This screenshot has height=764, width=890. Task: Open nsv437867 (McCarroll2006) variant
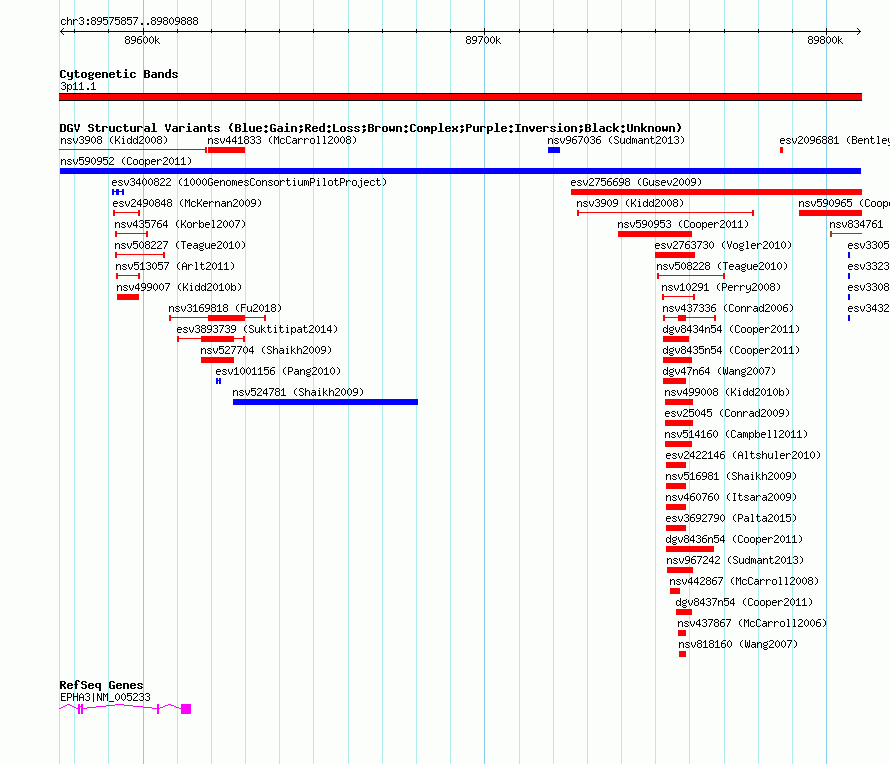(x=752, y=623)
